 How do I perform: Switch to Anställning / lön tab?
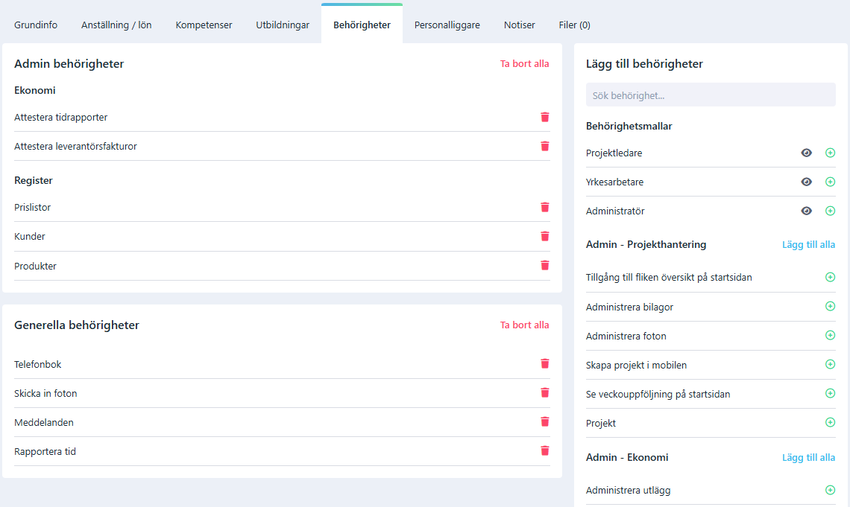(x=117, y=25)
